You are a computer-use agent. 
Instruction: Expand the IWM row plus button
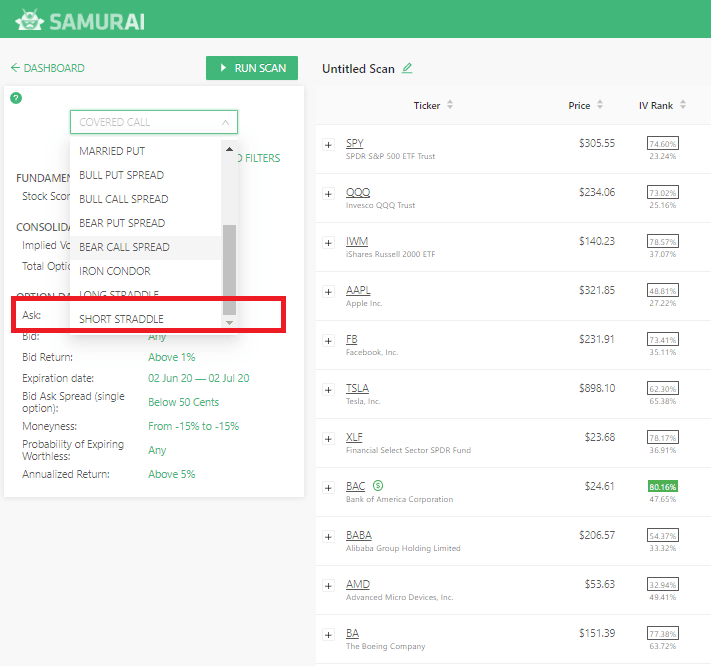[x=328, y=243]
